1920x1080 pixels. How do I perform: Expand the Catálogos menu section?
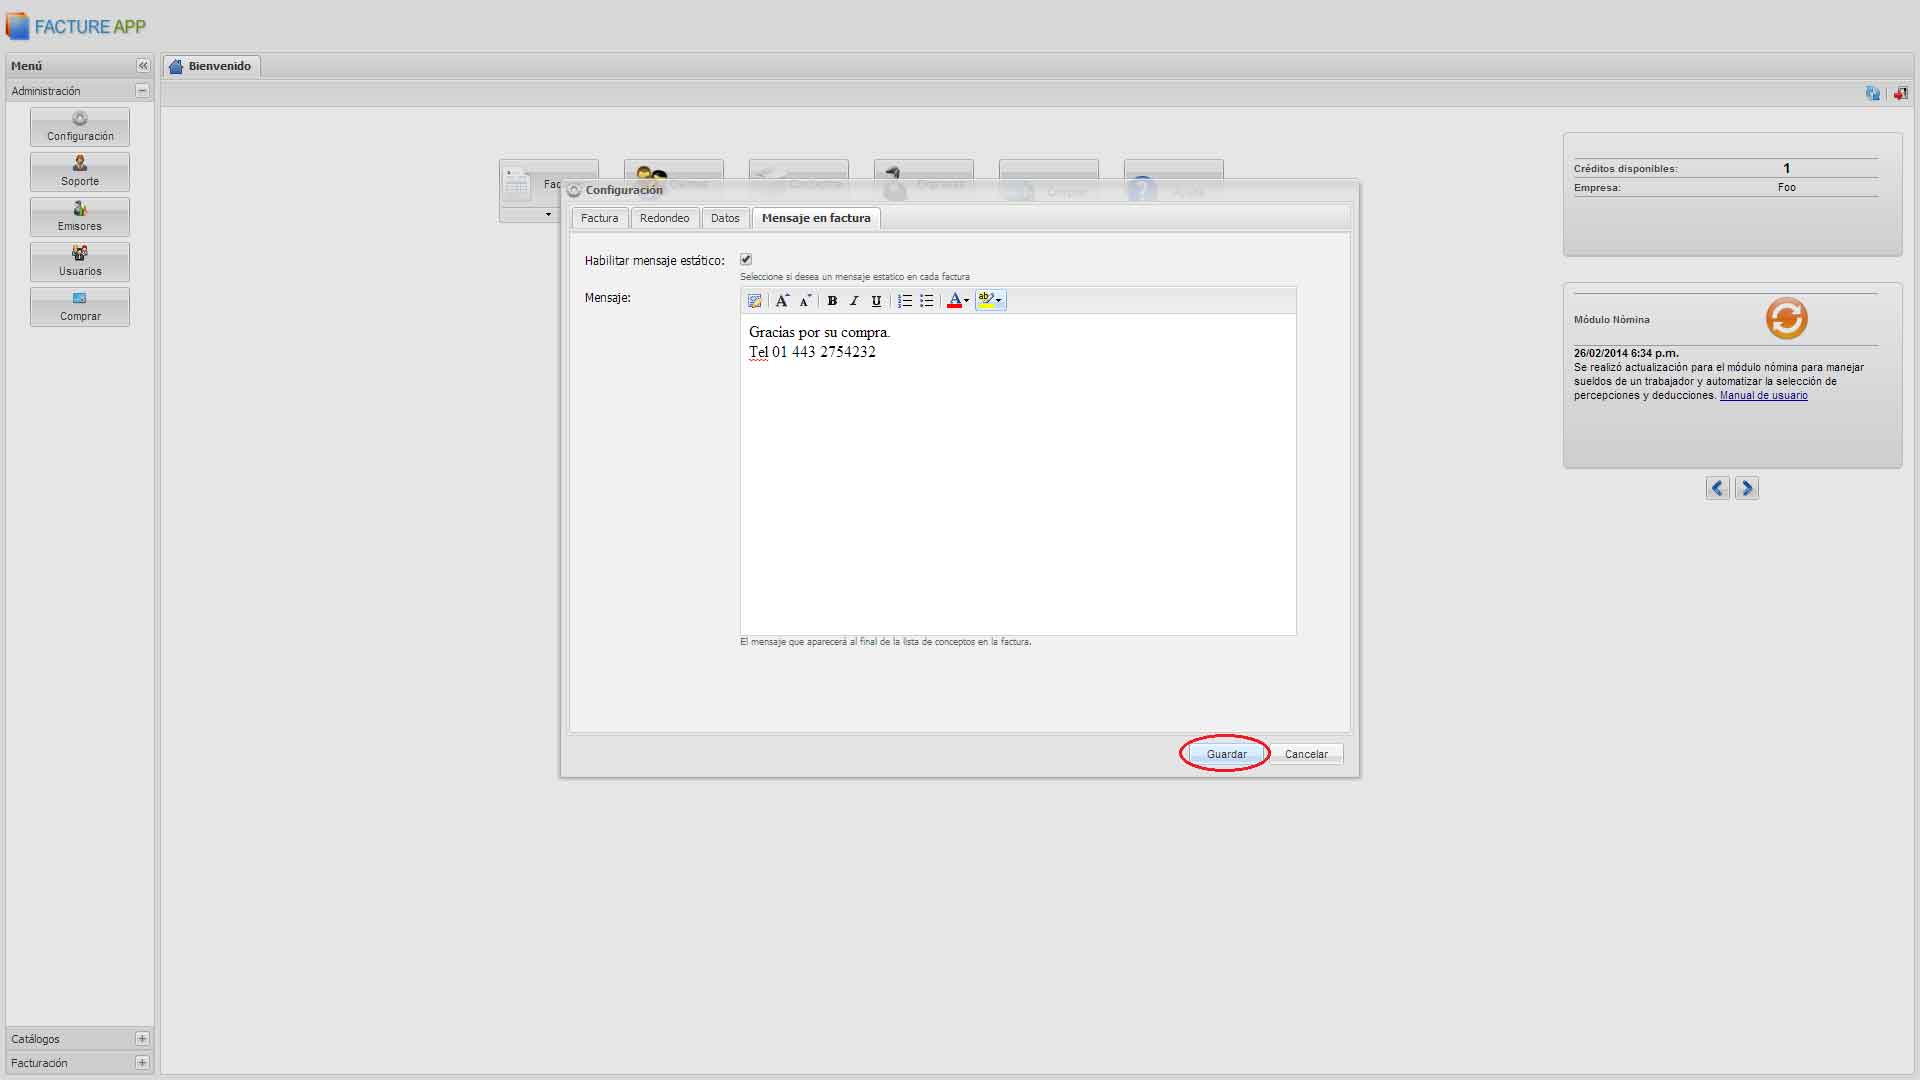(142, 1039)
